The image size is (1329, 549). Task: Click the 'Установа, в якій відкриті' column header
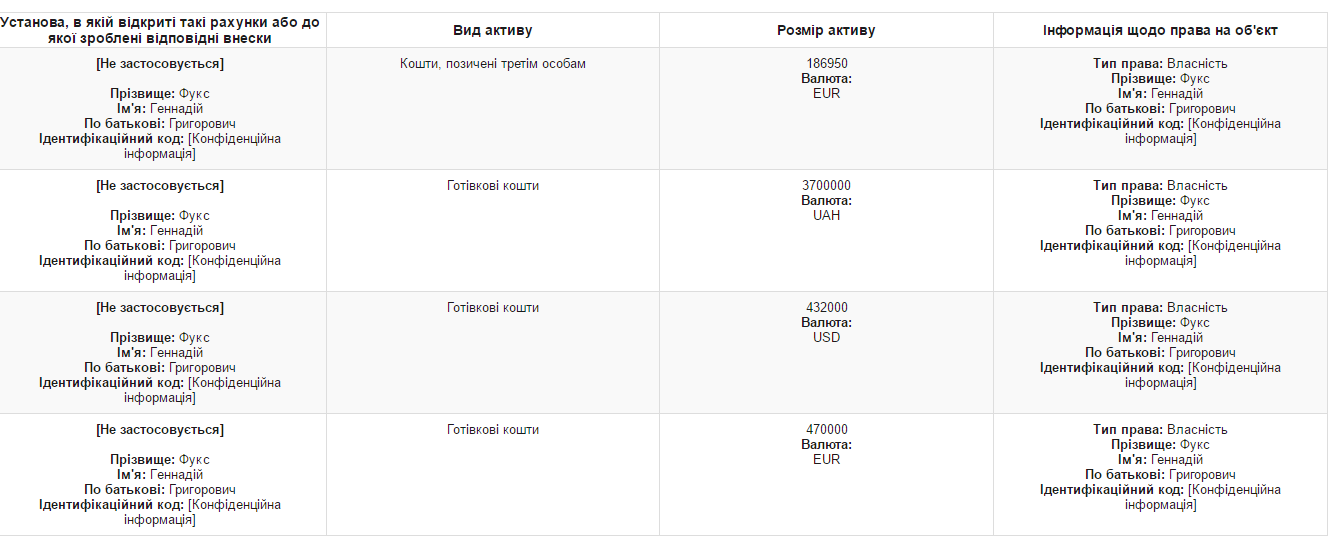click(x=160, y=30)
